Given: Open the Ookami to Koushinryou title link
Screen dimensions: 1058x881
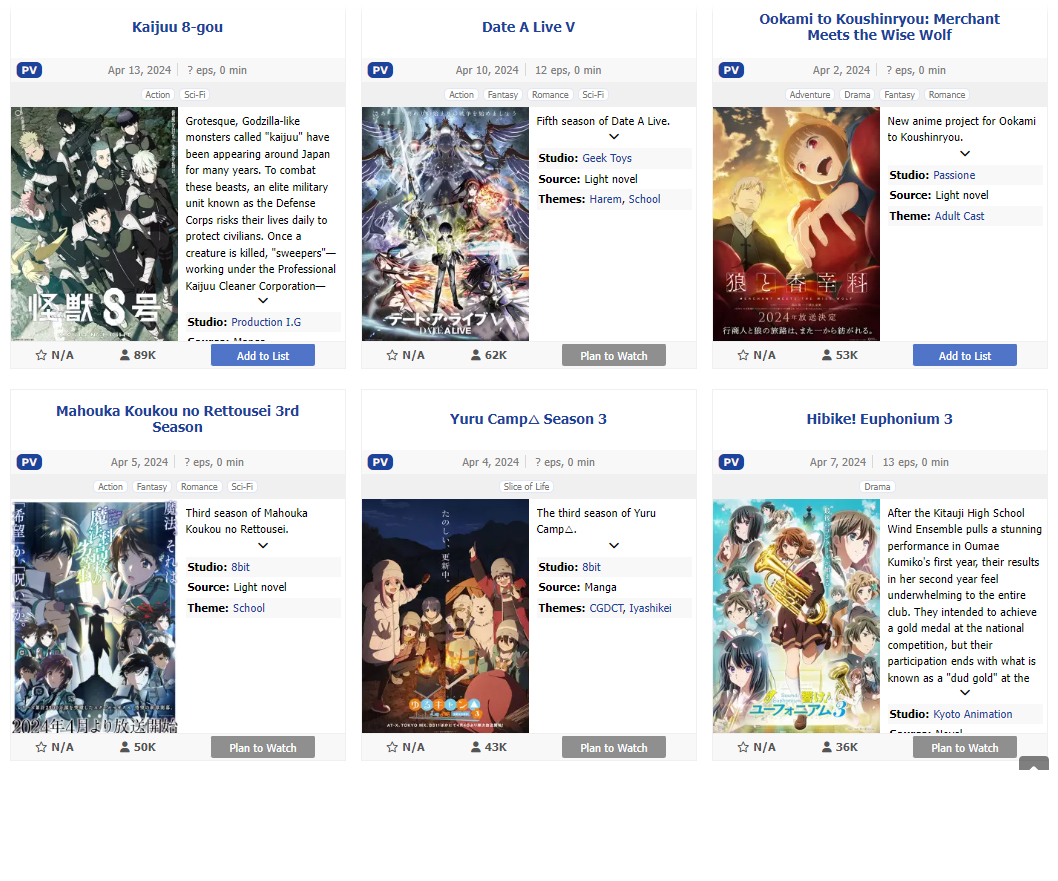Looking at the screenshot, I should point(879,27).
